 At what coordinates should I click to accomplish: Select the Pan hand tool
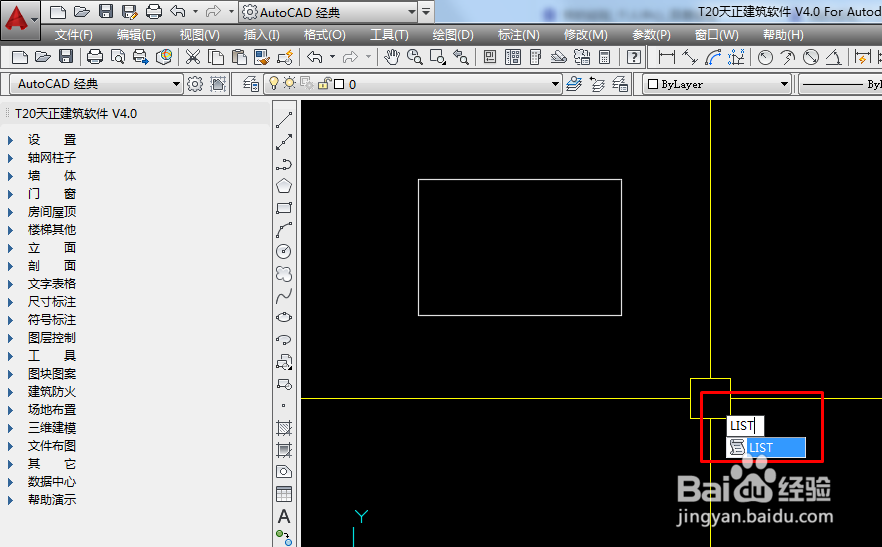tap(392, 57)
